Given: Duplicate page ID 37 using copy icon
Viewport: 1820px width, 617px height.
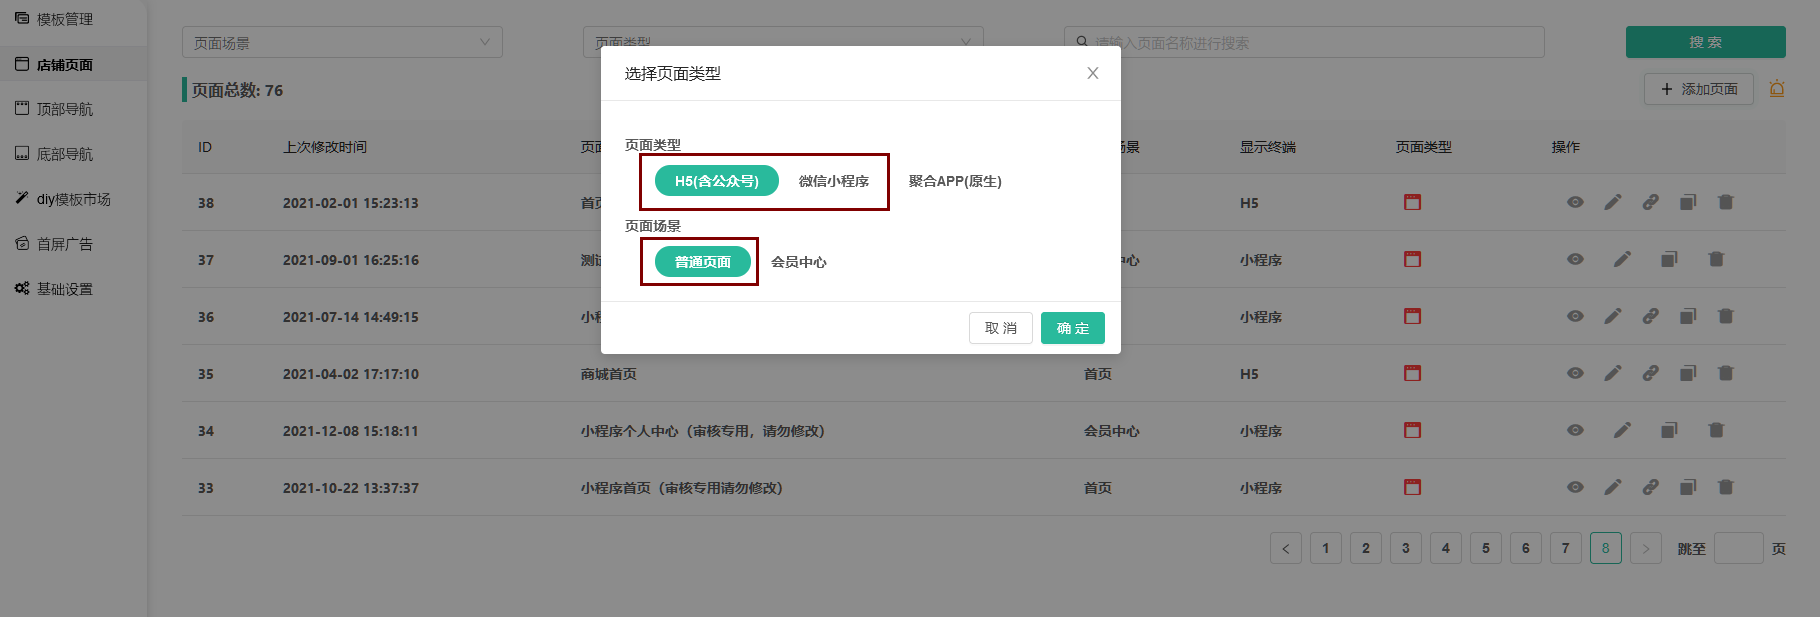Looking at the screenshot, I should pos(1669,259).
